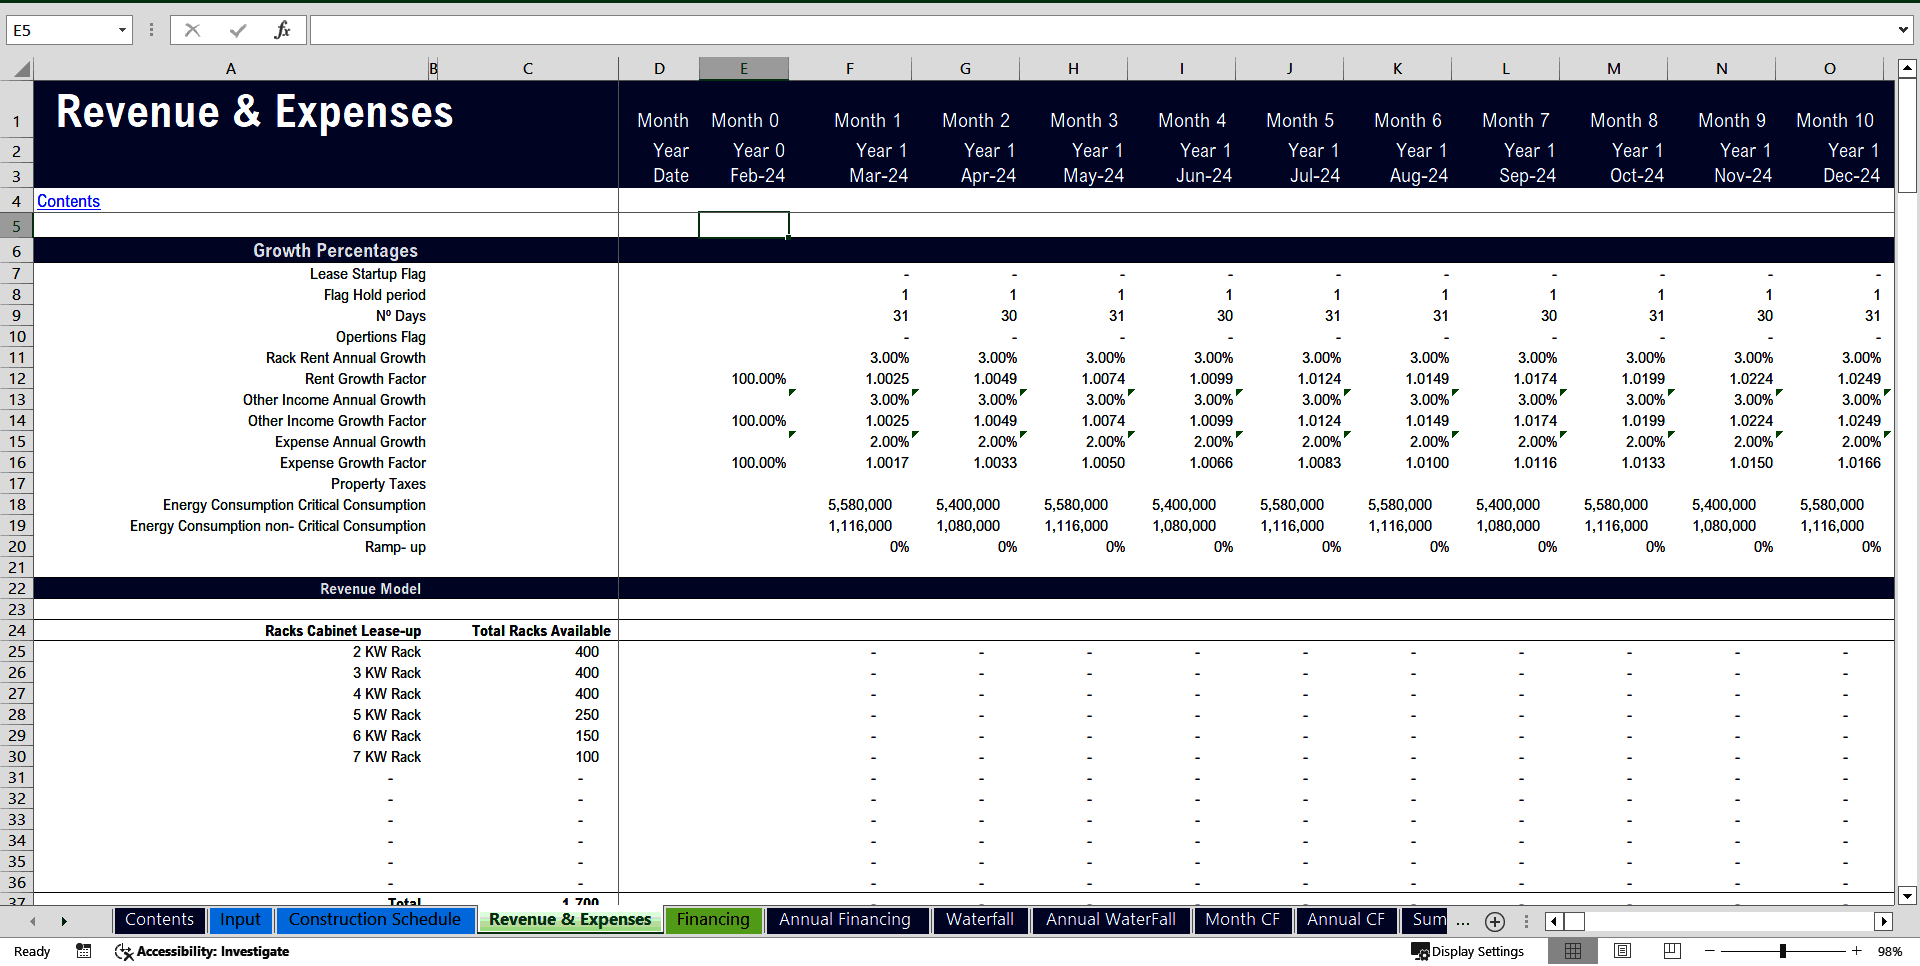Expand the formula bar
1920x966 pixels.
click(1903, 30)
